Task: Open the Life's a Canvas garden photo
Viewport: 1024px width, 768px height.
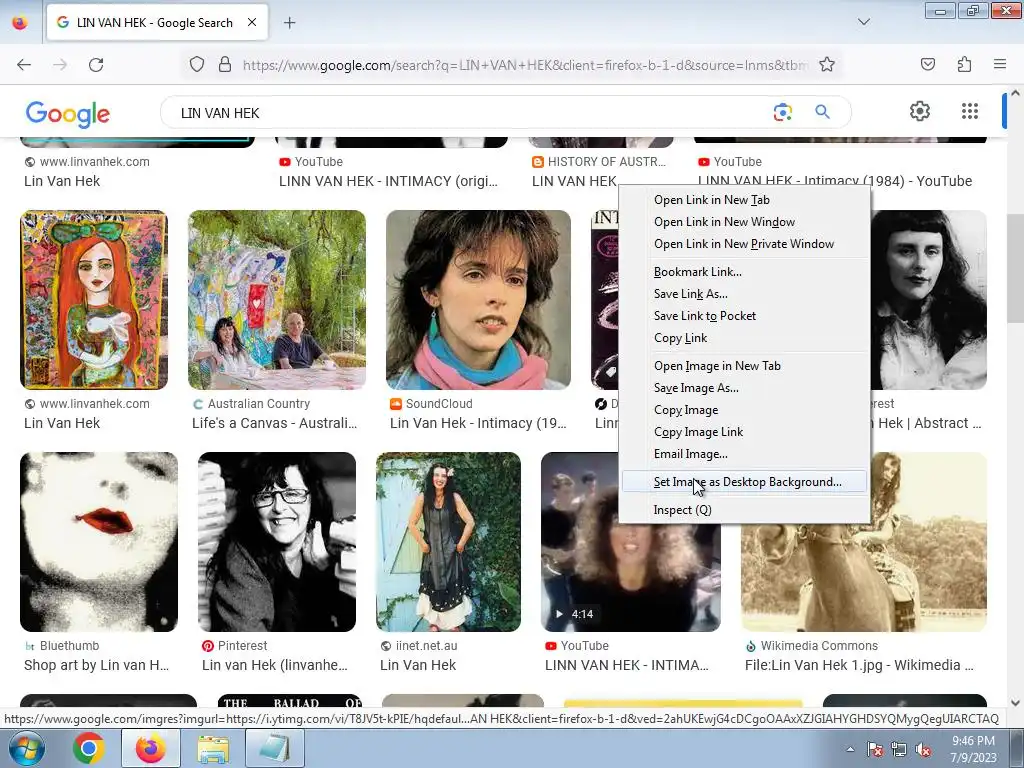Action: pyautogui.click(x=277, y=300)
